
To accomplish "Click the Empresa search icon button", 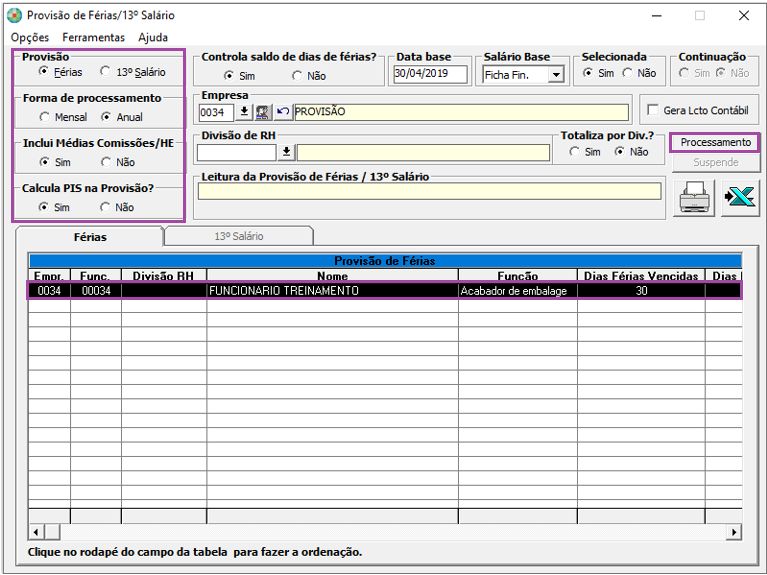I will click(263, 112).
